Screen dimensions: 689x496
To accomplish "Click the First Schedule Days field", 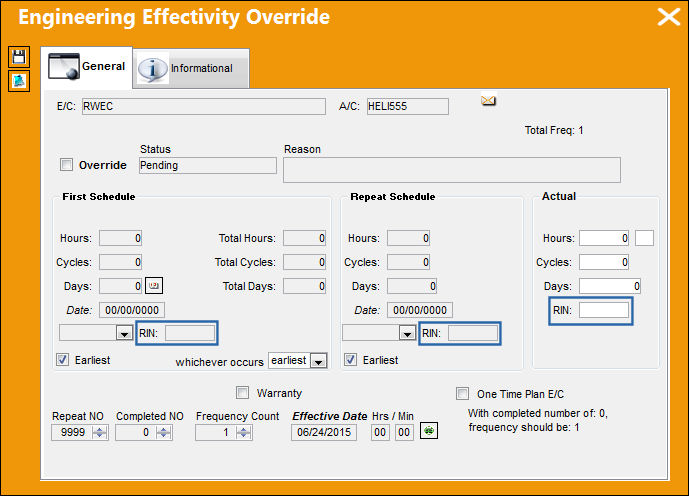I will (x=120, y=286).
